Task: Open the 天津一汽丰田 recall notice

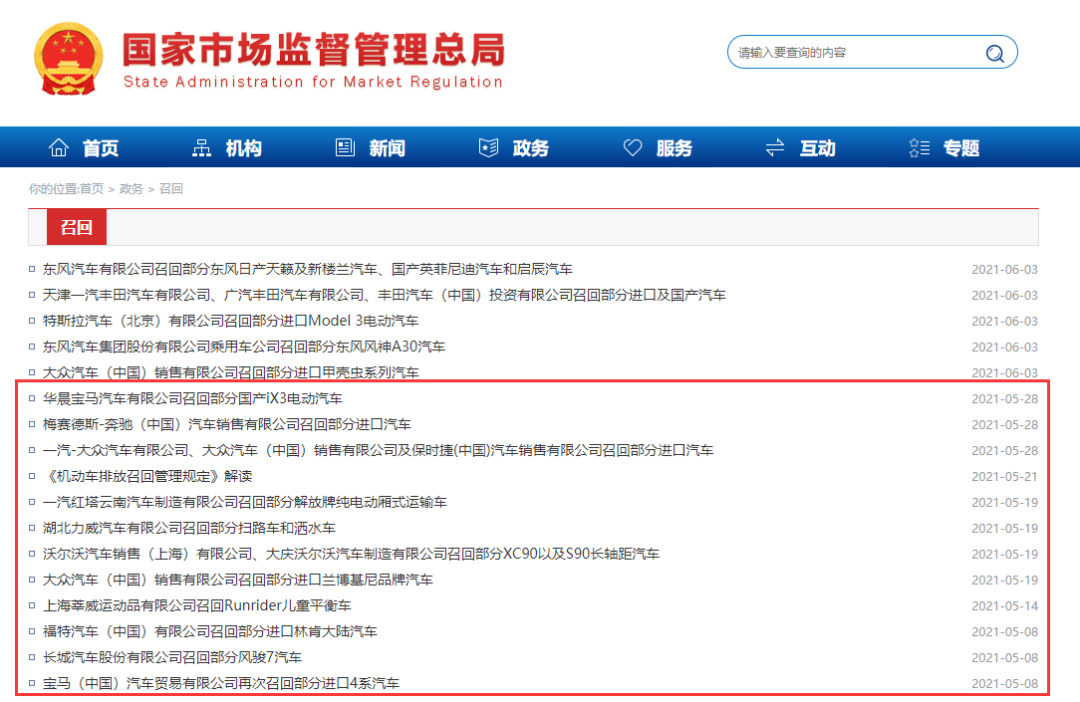Action: point(384,296)
